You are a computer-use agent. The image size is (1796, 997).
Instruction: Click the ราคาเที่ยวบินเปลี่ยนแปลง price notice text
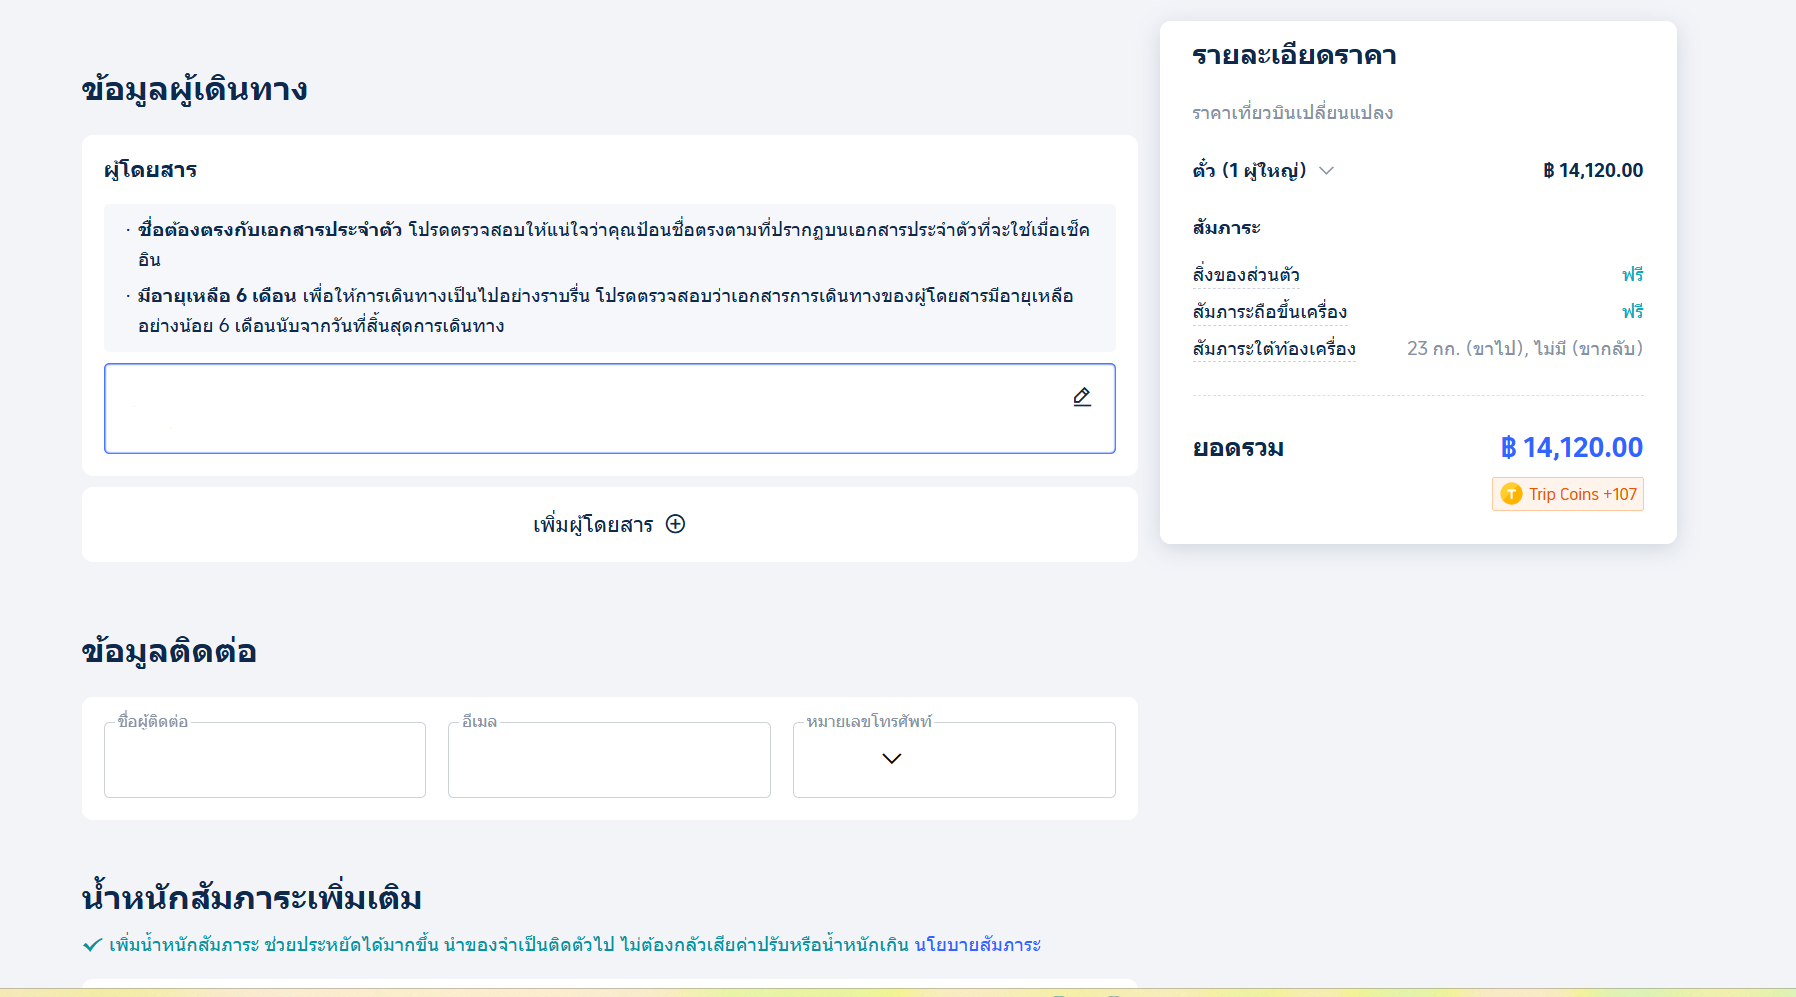pos(1292,112)
